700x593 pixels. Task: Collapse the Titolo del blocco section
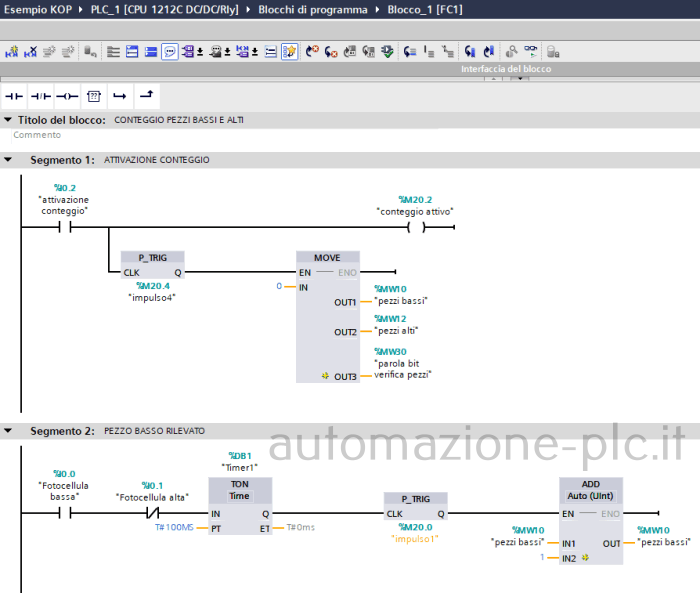point(9,120)
